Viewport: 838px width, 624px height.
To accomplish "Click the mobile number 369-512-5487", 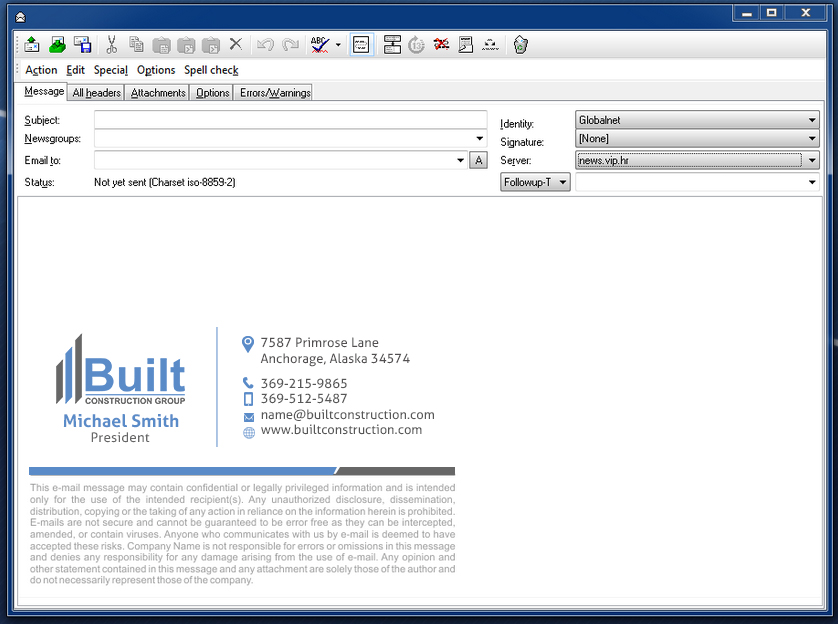I will click(x=304, y=399).
